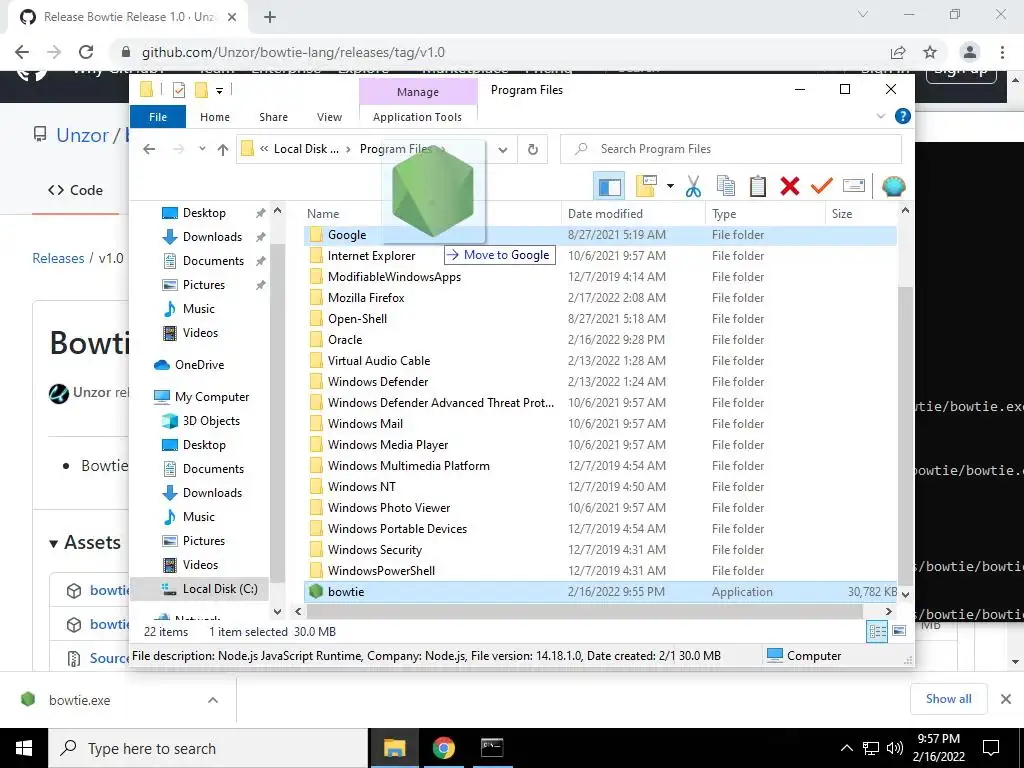Switch to large icons view in status bar

pyautogui.click(x=899, y=631)
